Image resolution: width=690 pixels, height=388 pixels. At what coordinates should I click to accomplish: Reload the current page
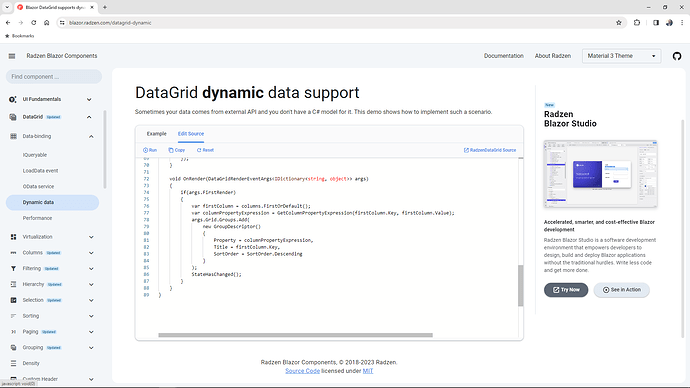pyautogui.click(x=33, y=23)
